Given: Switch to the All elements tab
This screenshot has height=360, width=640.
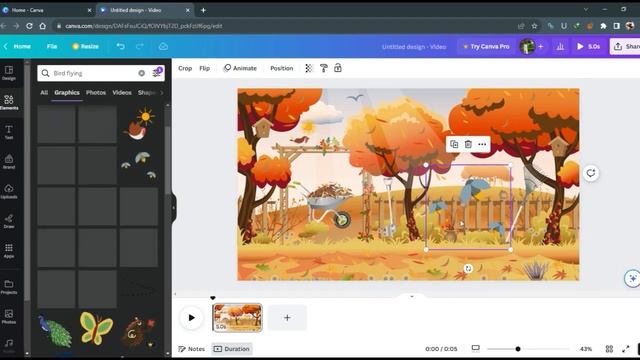Looking at the screenshot, I should point(44,93).
